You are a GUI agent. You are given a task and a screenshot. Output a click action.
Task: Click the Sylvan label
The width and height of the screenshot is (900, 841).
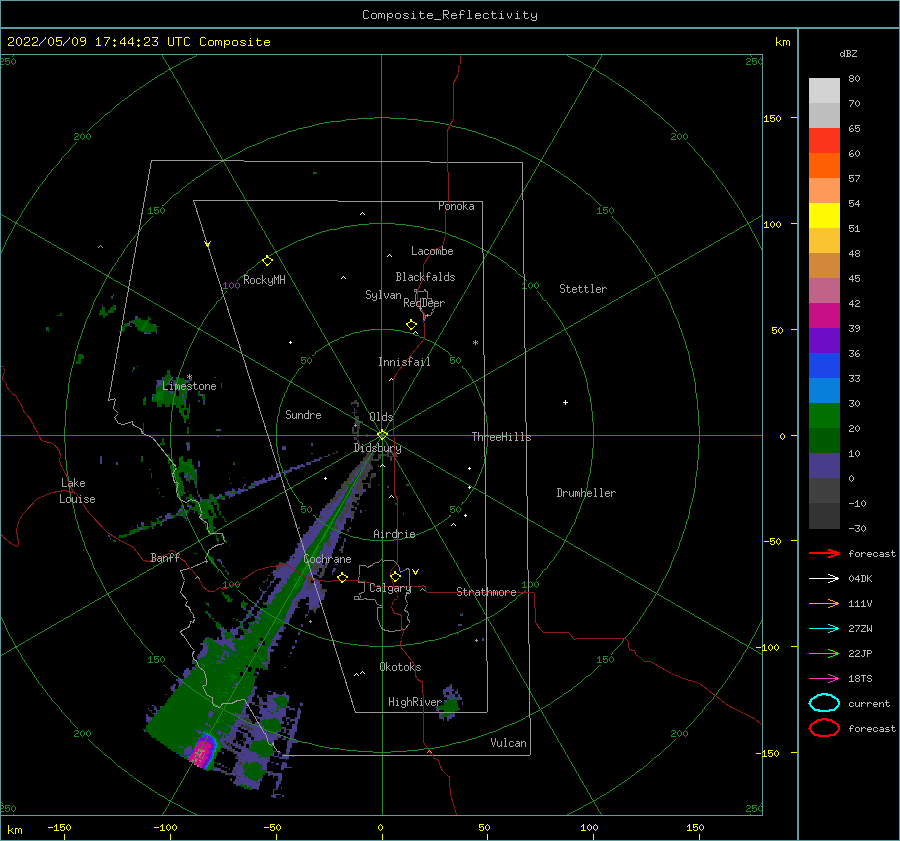[x=383, y=295]
